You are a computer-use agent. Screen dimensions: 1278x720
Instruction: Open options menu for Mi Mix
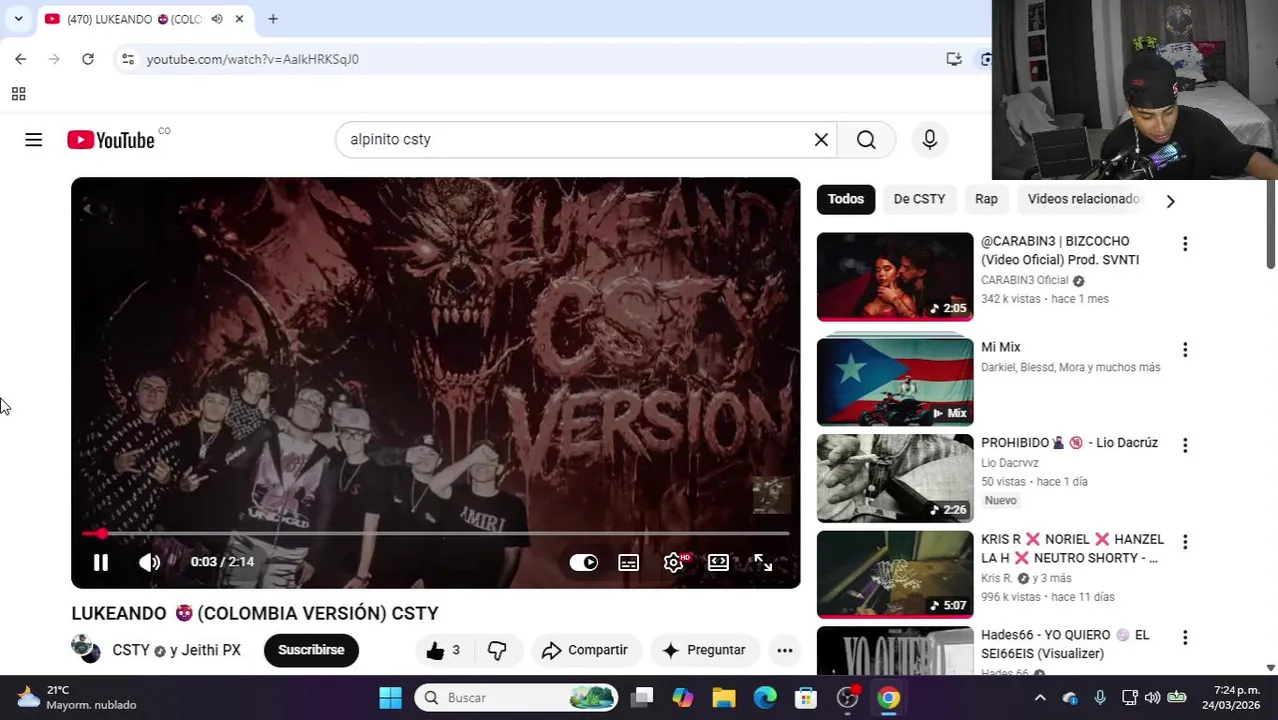click(x=1185, y=350)
